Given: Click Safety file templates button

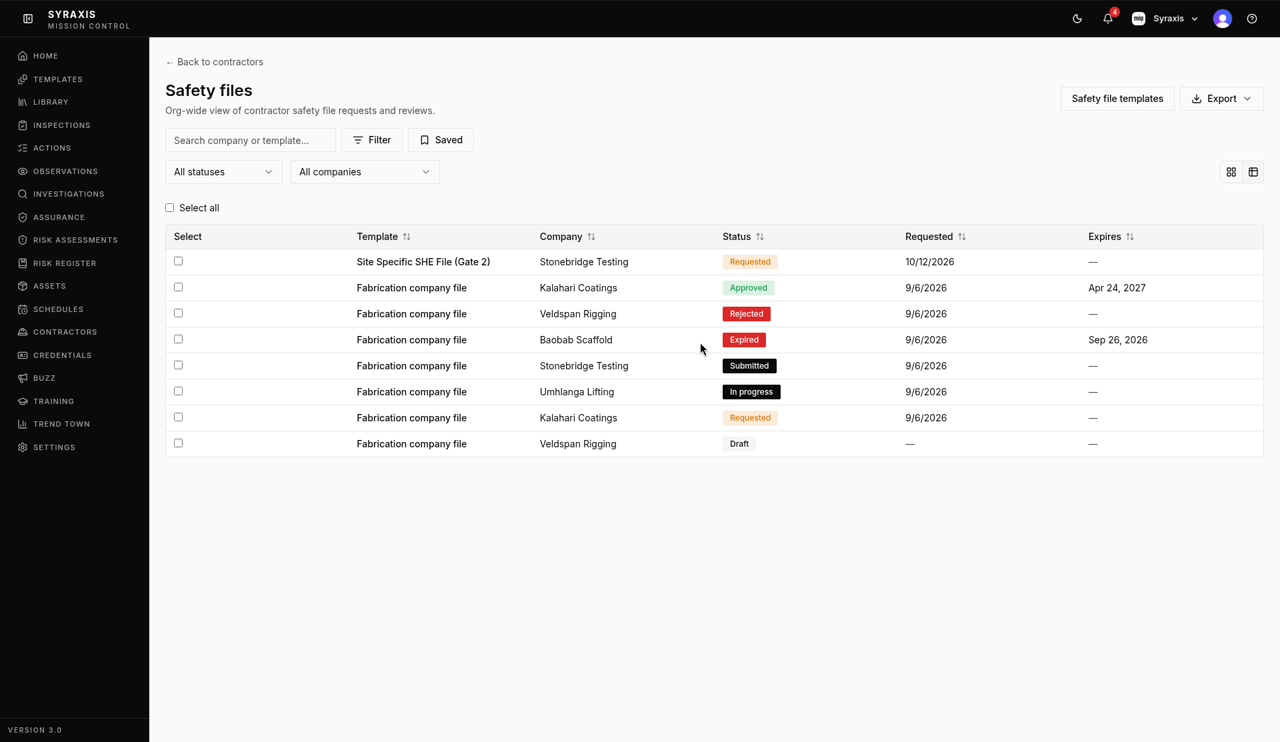Looking at the screenshot, I should point(1117,99).
